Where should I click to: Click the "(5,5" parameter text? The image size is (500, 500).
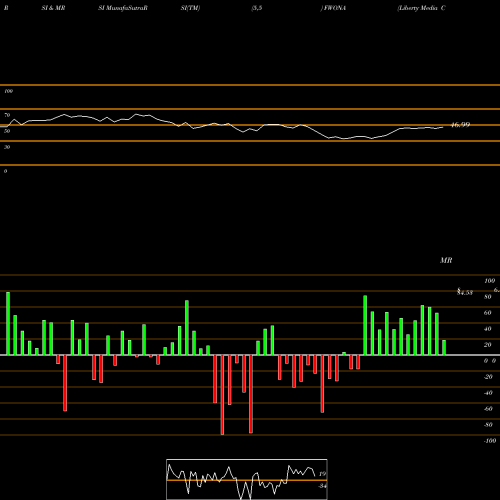(257, 8)
